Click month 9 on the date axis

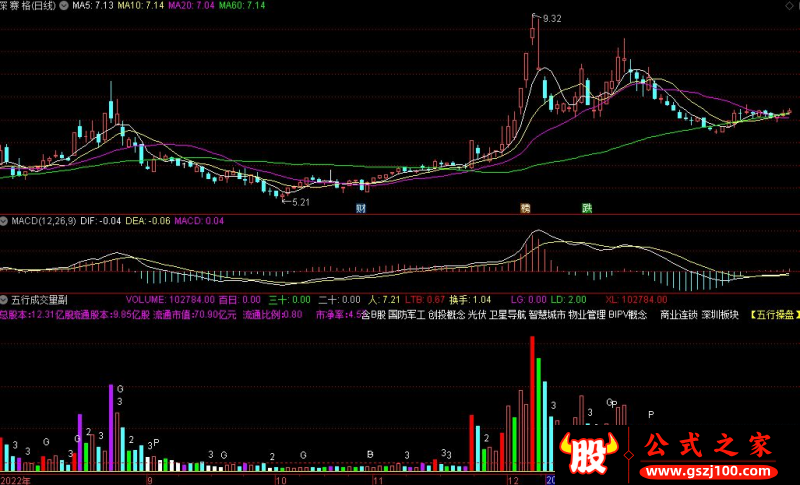point(149,480)
